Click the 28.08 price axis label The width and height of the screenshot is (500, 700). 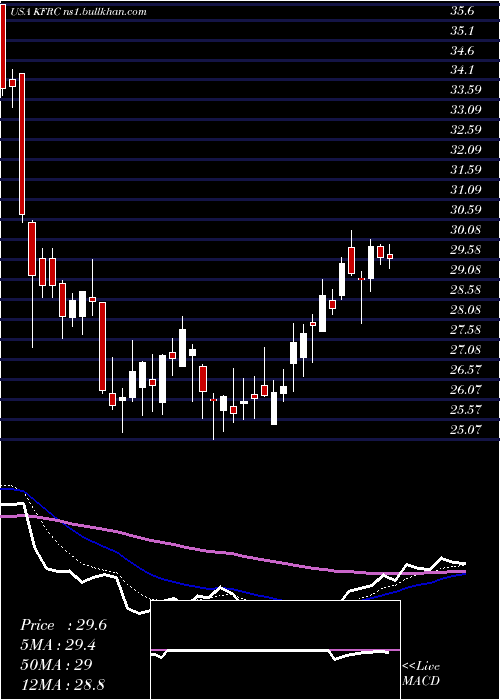point(465,310)
